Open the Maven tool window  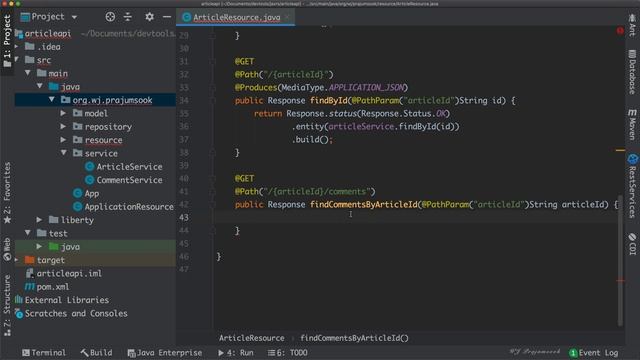[632, 124]
